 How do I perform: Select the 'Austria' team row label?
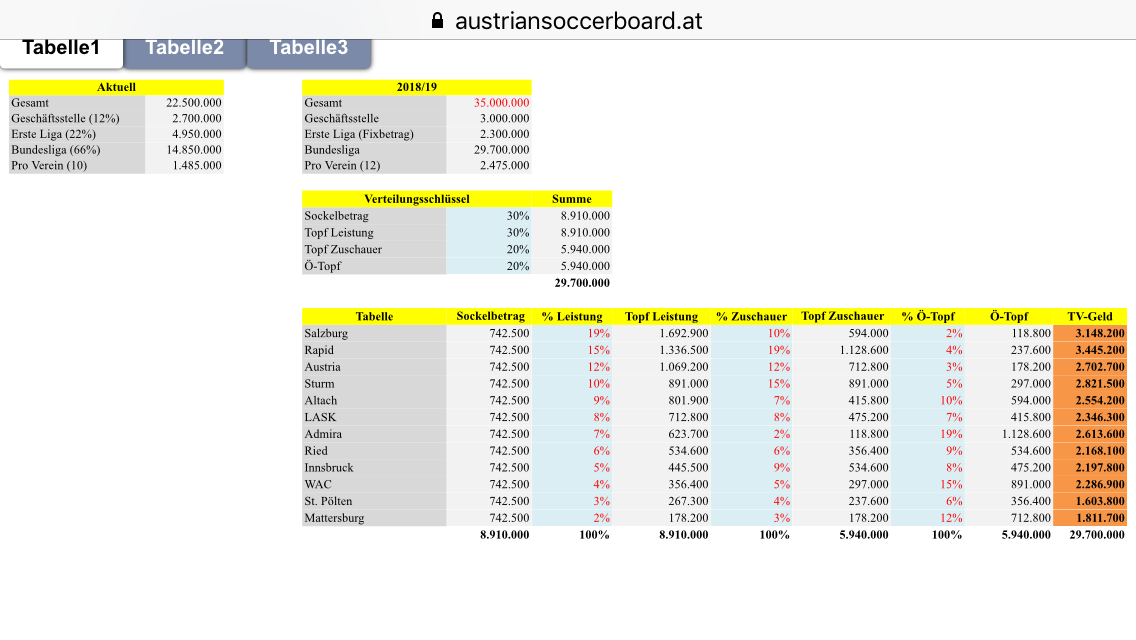pyautogui.click(x=322, y=367)
